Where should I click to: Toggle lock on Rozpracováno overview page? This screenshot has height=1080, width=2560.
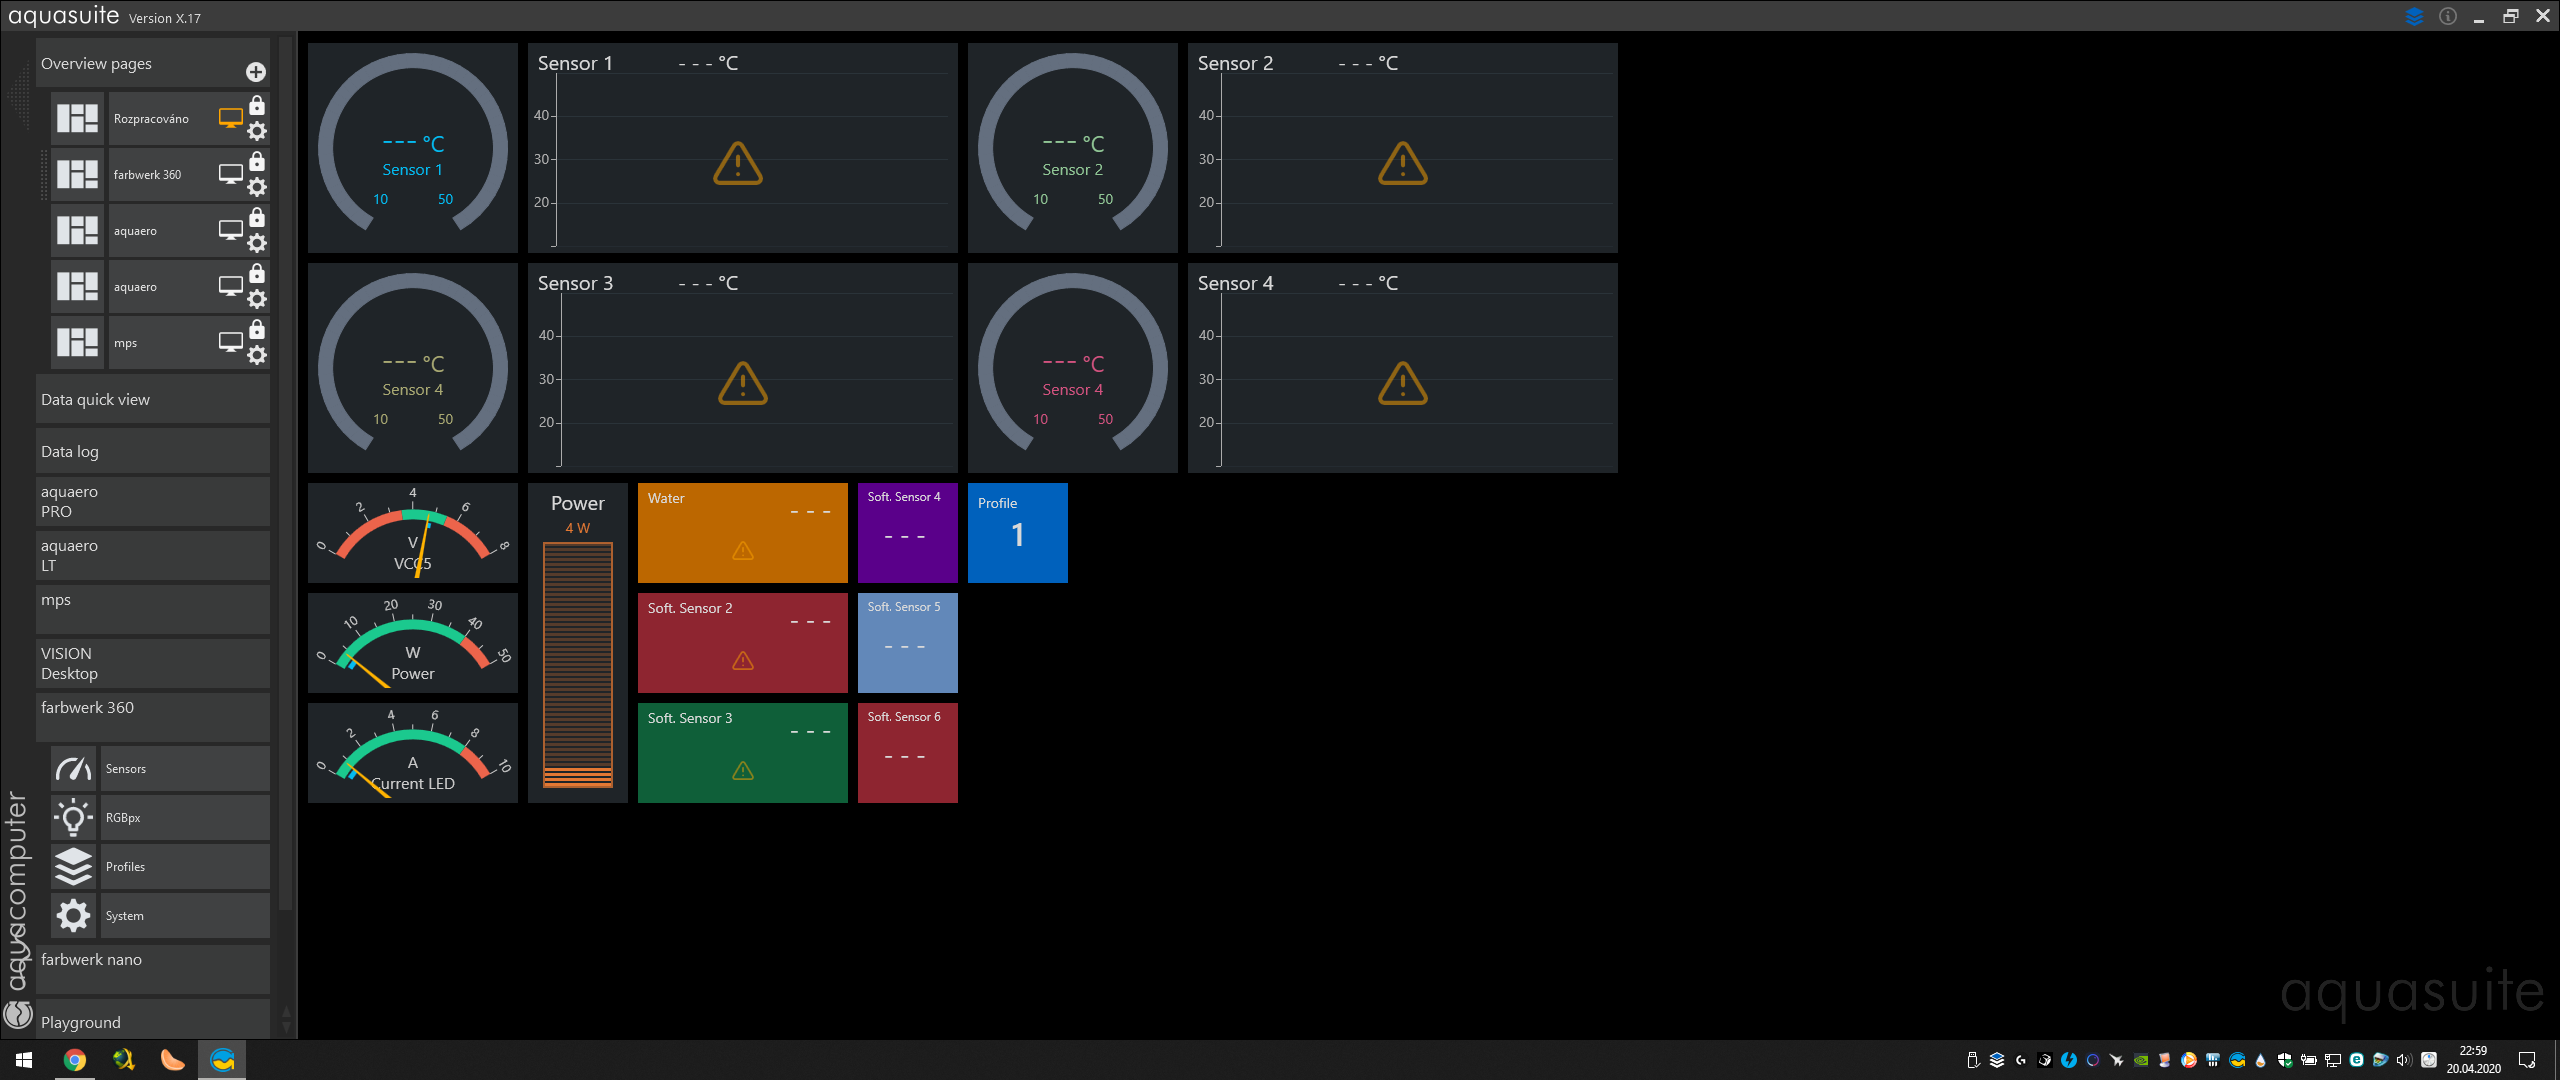257,106
